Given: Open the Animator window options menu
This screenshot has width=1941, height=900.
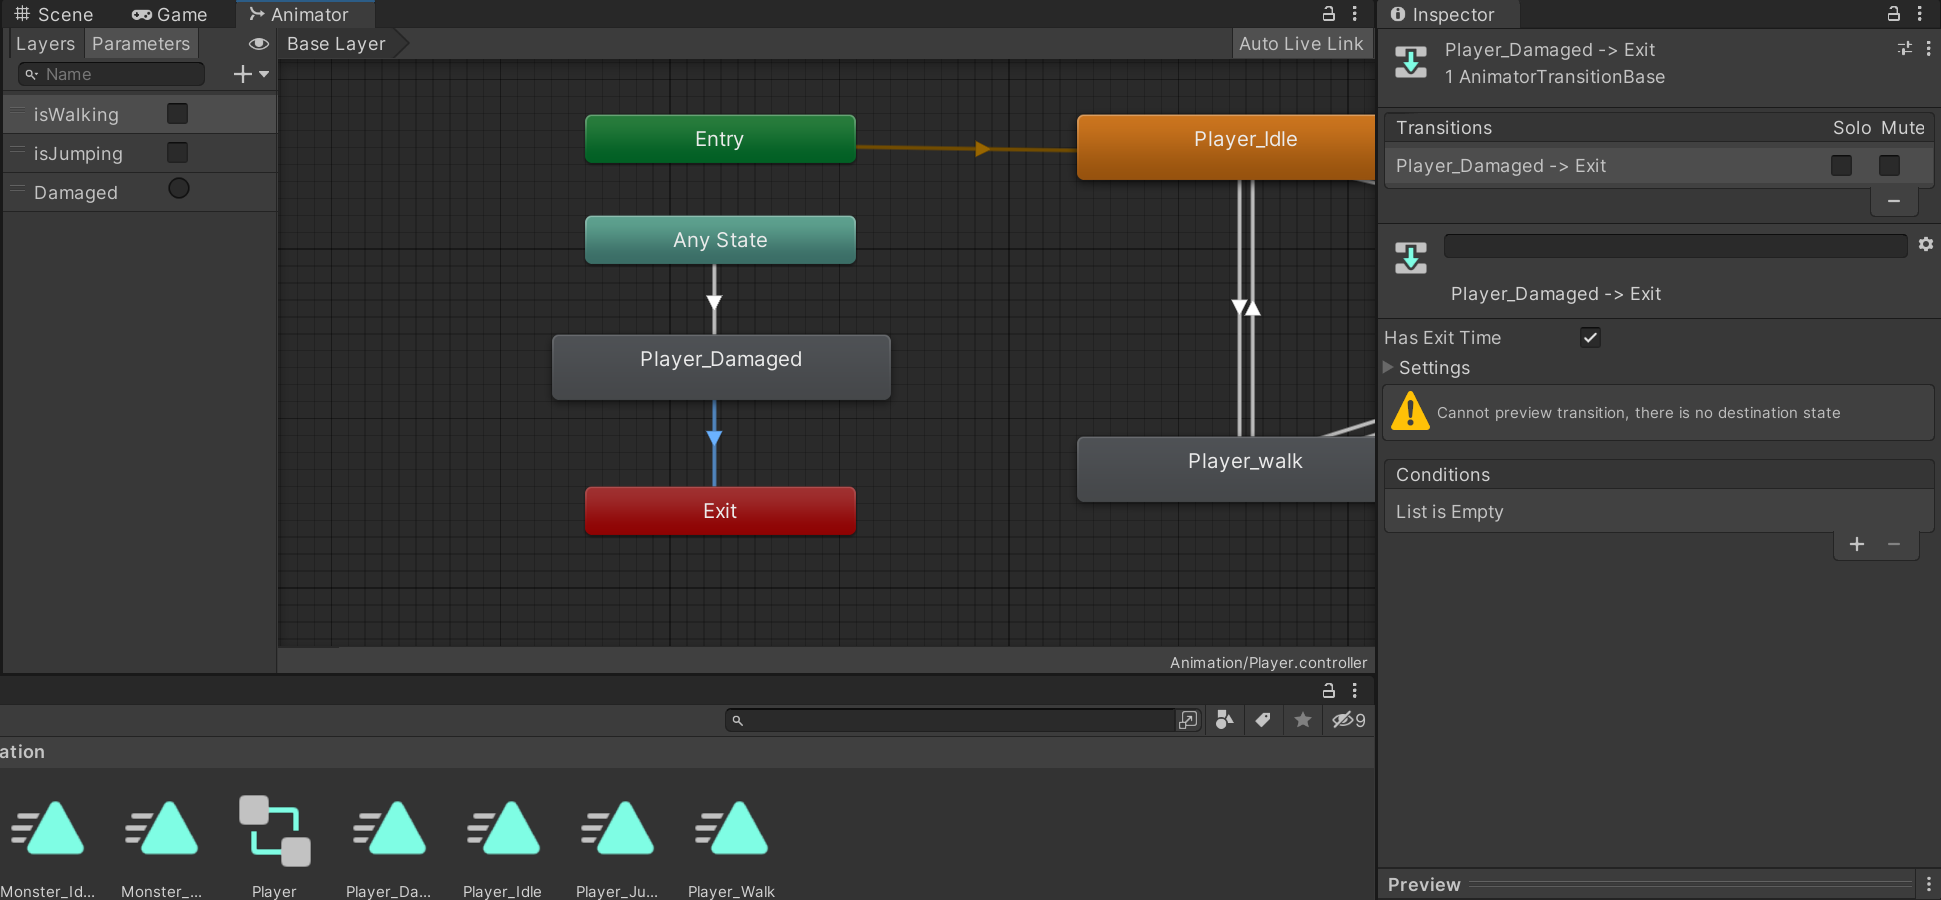Looking at the screenshot, I should pyautogui.click(x=1355, y=14).
